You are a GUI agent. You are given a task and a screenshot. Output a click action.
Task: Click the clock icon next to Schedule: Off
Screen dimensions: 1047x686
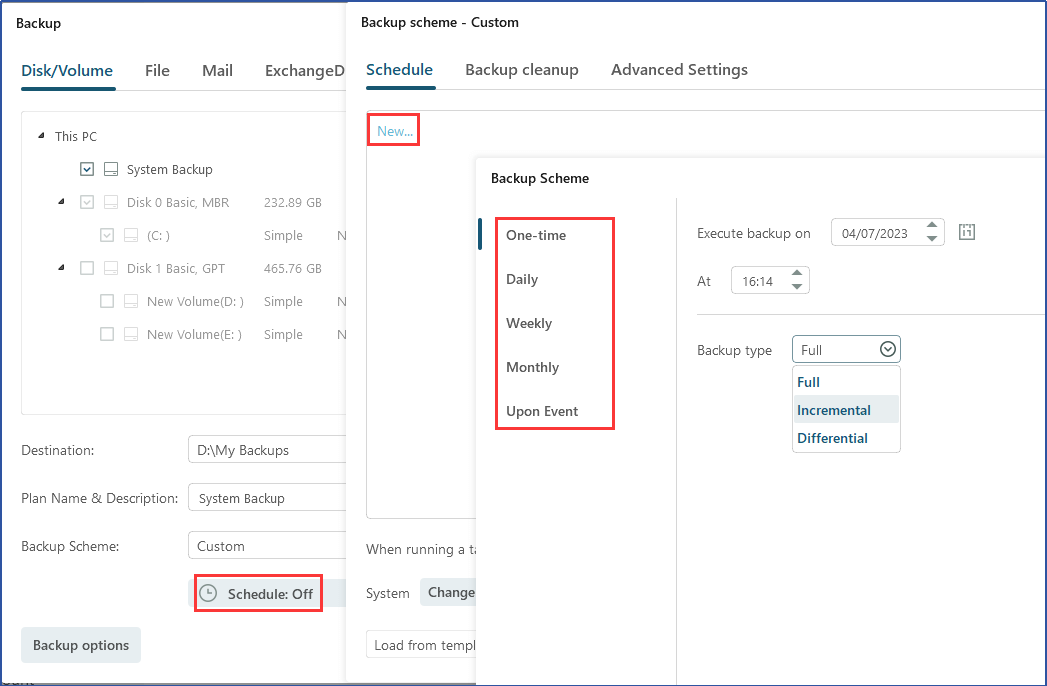pyautogui.click(x=208, y=593)
